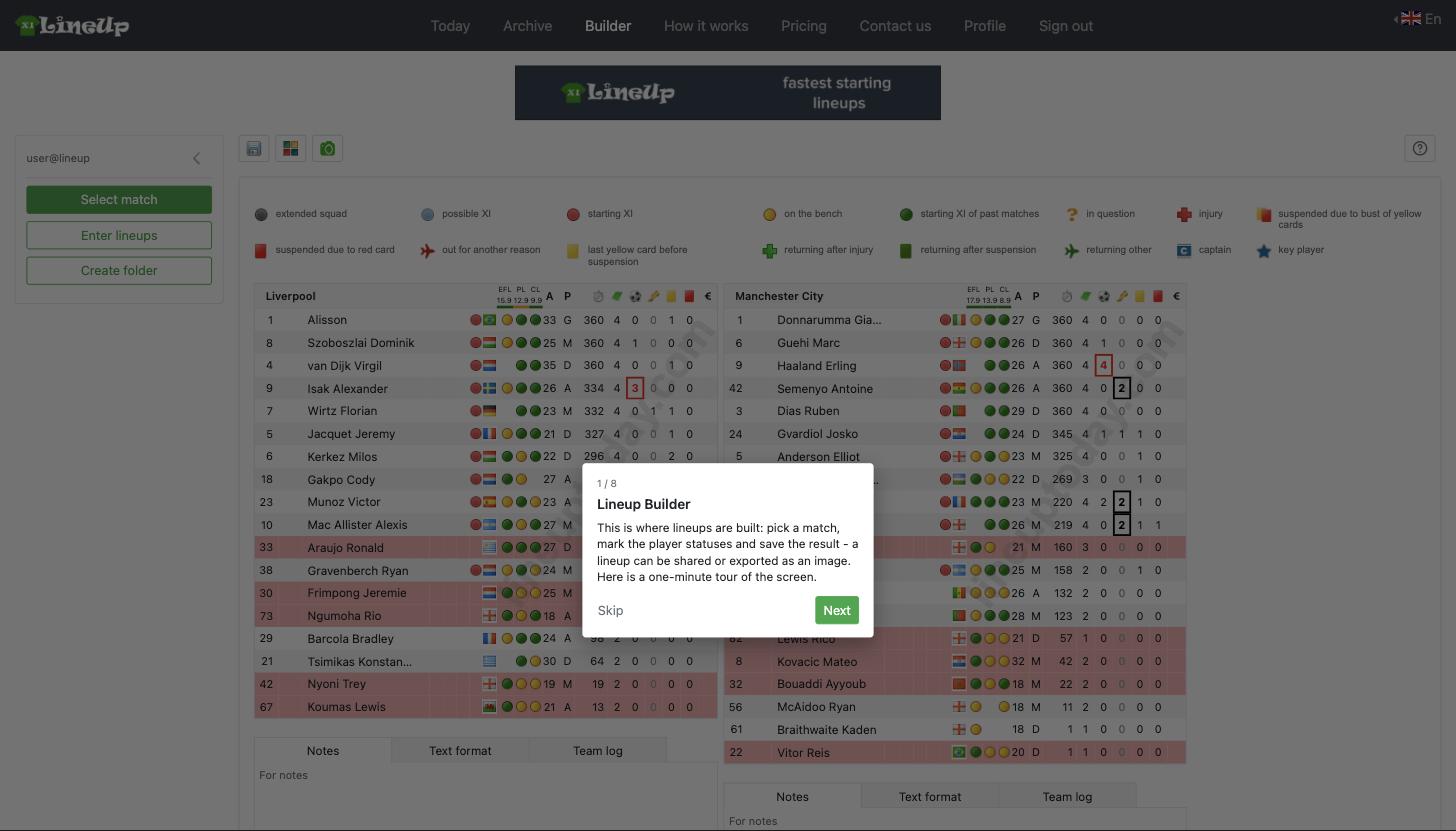Click the key player blue star legend icon
The image size is (1456, 831).
click(1264, 250)
